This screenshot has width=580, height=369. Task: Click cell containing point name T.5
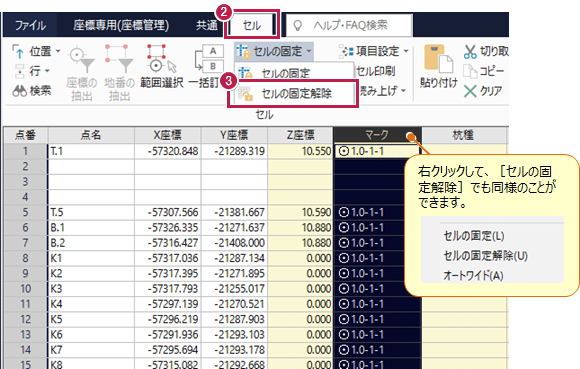click(91, 212)
